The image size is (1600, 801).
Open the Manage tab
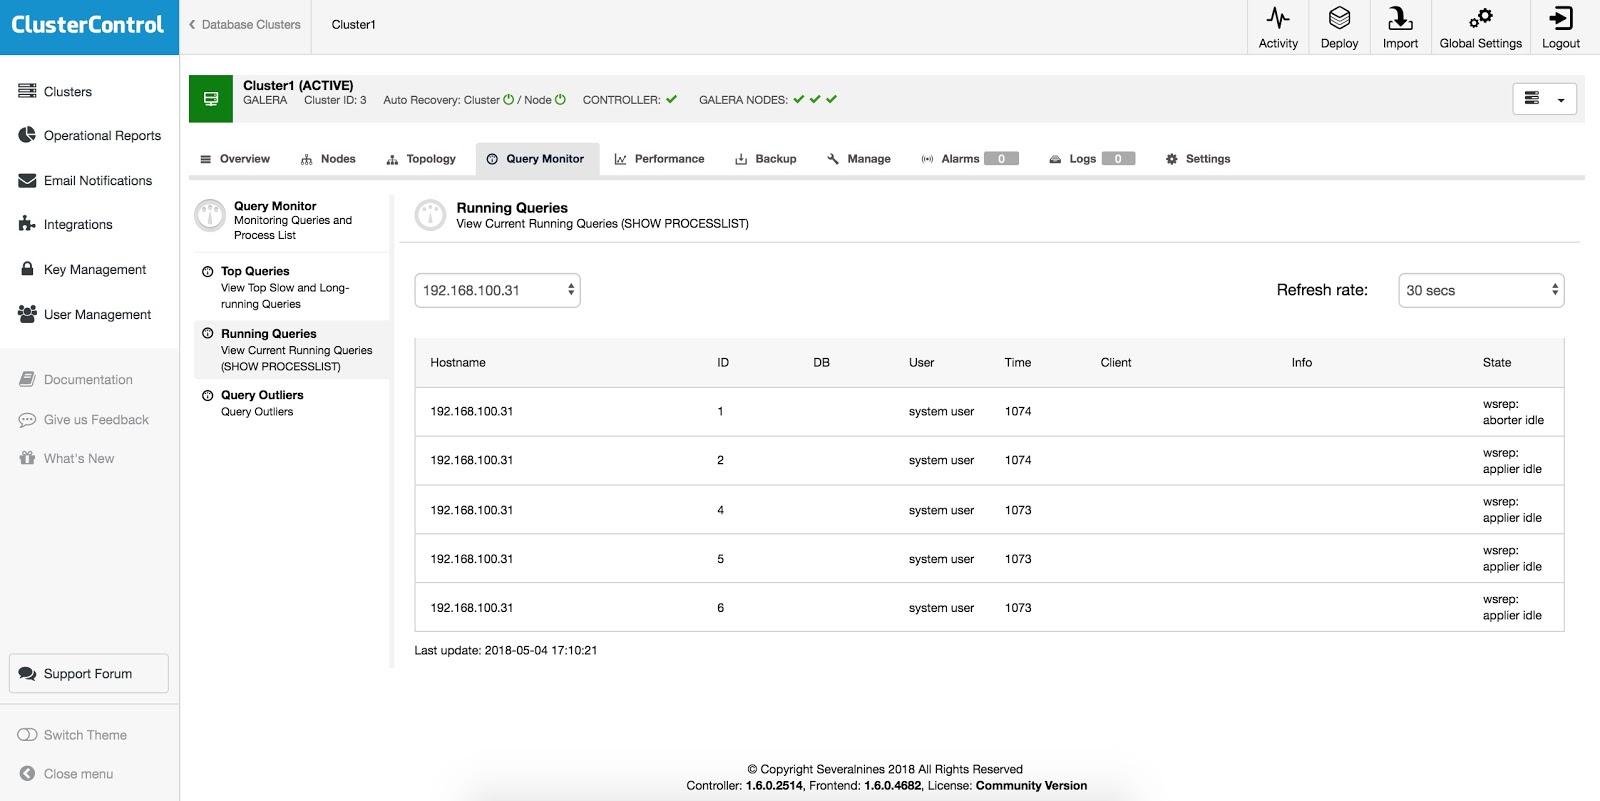pos(859,159)
